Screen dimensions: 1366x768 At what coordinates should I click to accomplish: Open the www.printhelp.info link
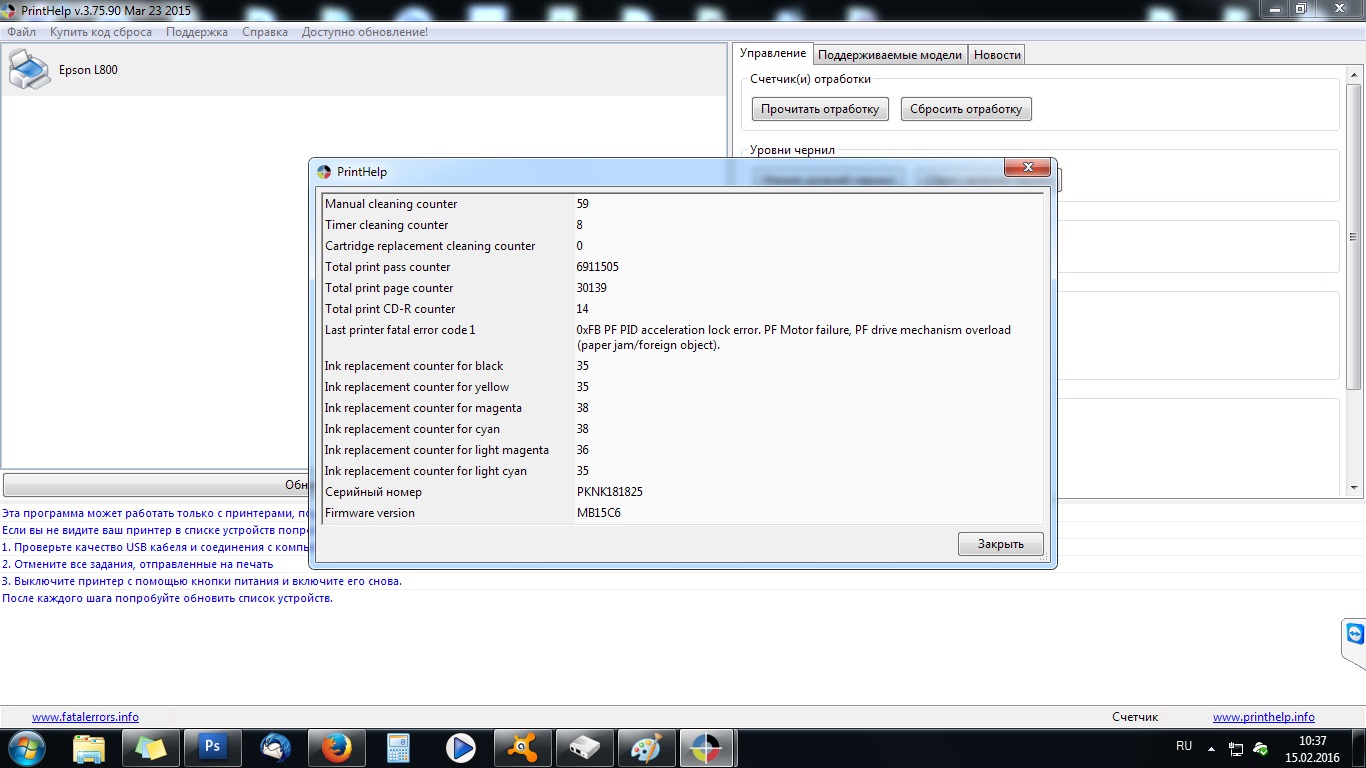[1264, 717]
